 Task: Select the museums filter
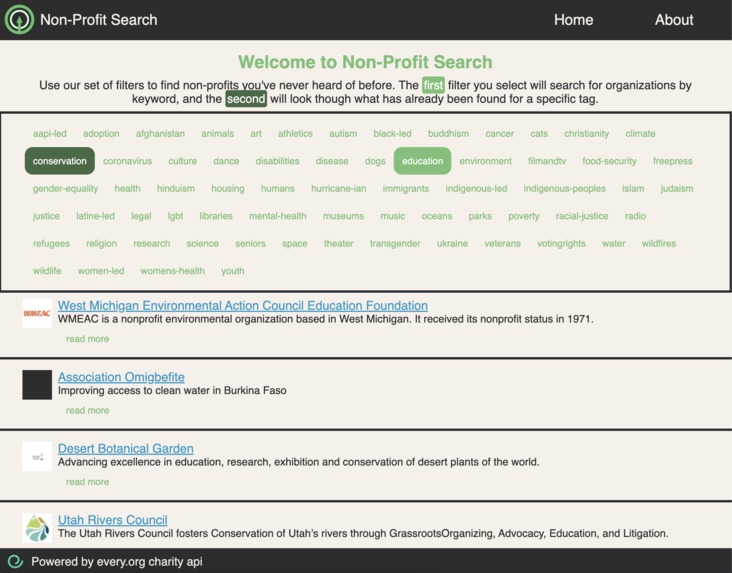[344, 216]
